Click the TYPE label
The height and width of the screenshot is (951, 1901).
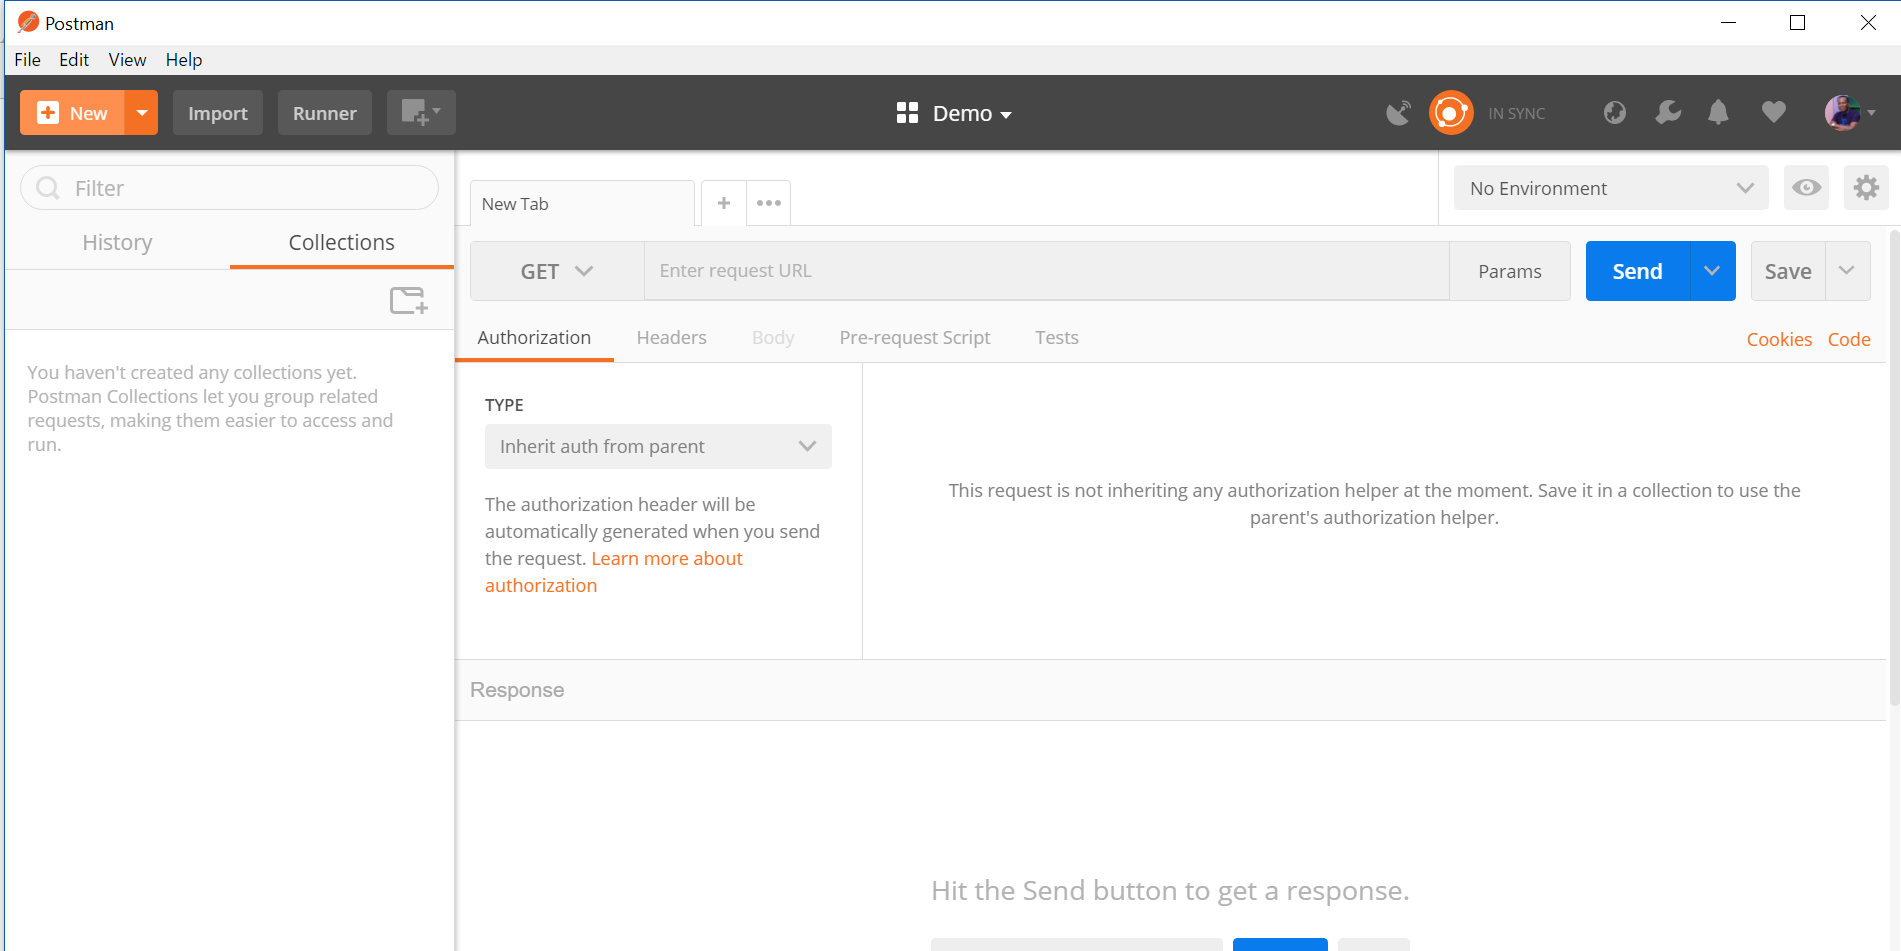(x=504, y=405)
